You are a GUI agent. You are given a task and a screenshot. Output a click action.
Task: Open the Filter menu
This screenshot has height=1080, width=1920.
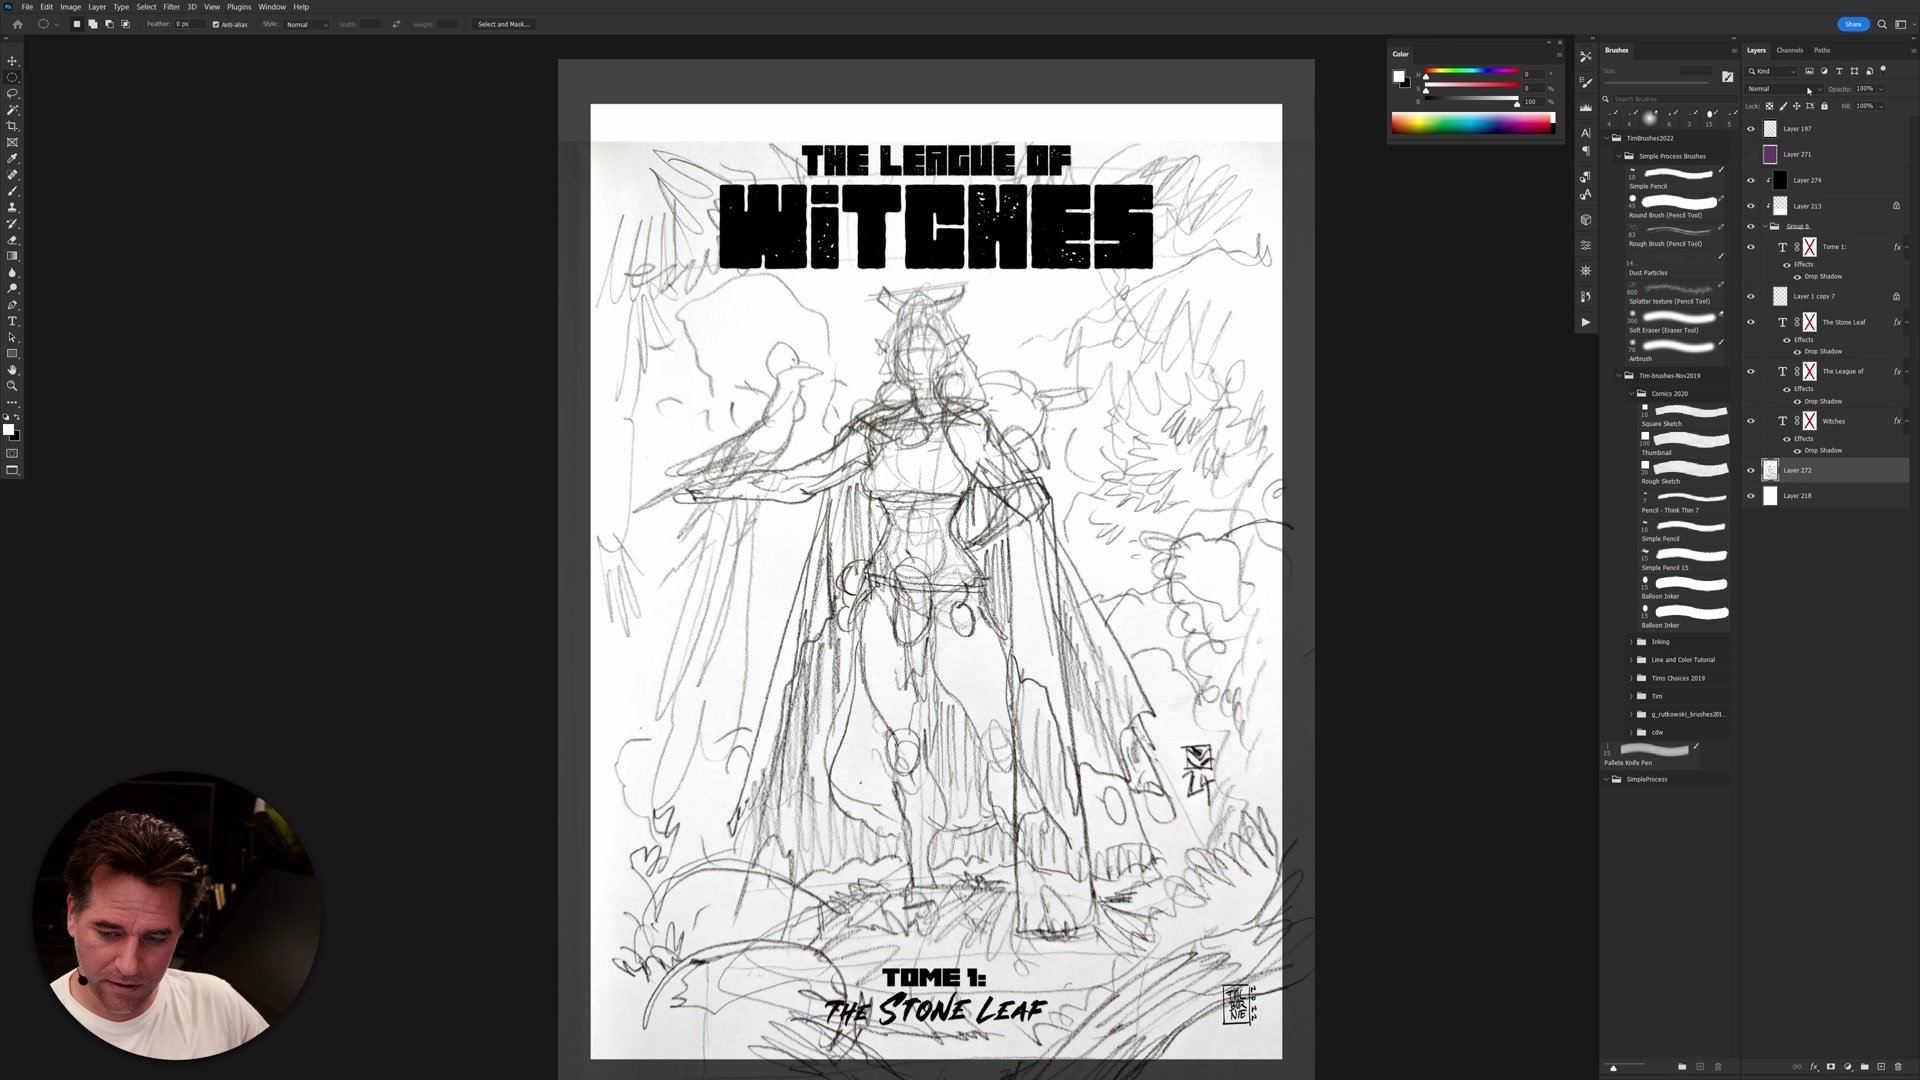coord(171,7)
